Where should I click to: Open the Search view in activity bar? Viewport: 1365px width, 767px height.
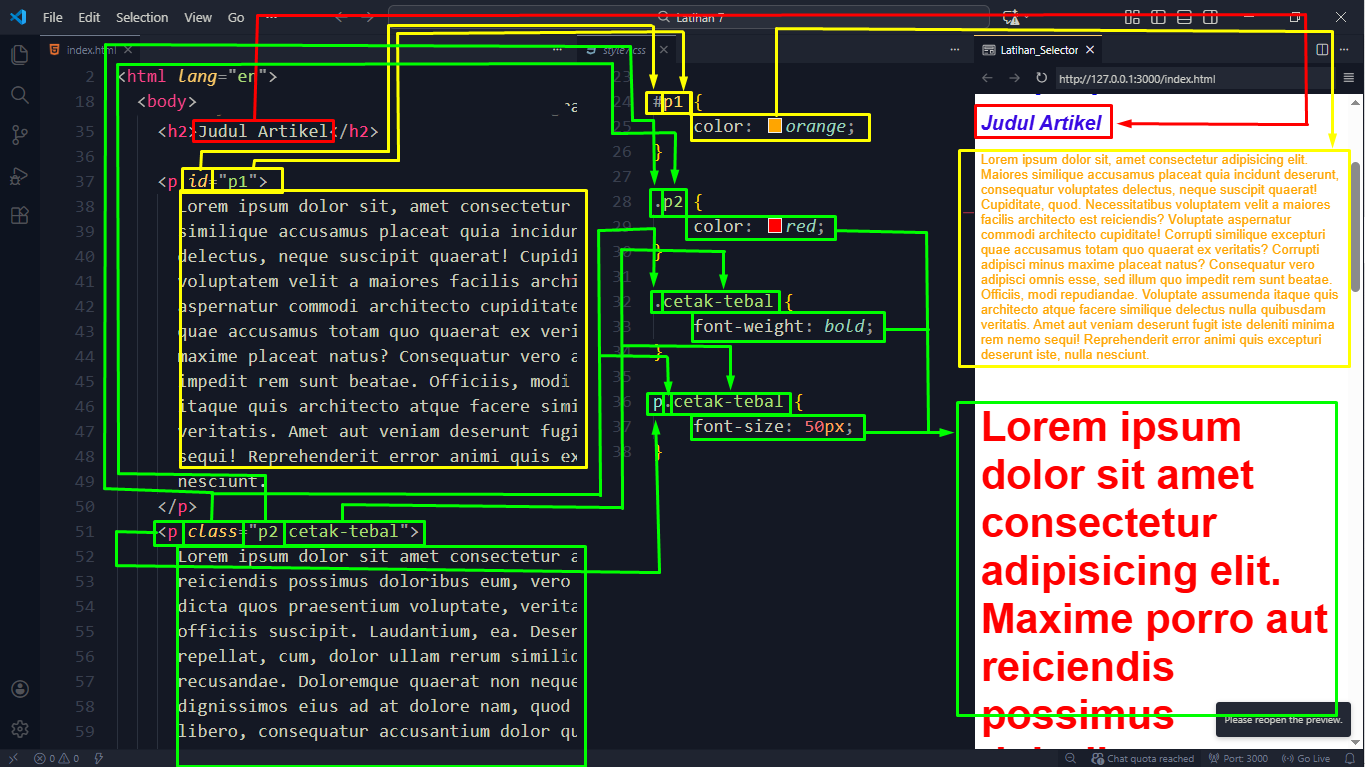(x=19, y=95)
